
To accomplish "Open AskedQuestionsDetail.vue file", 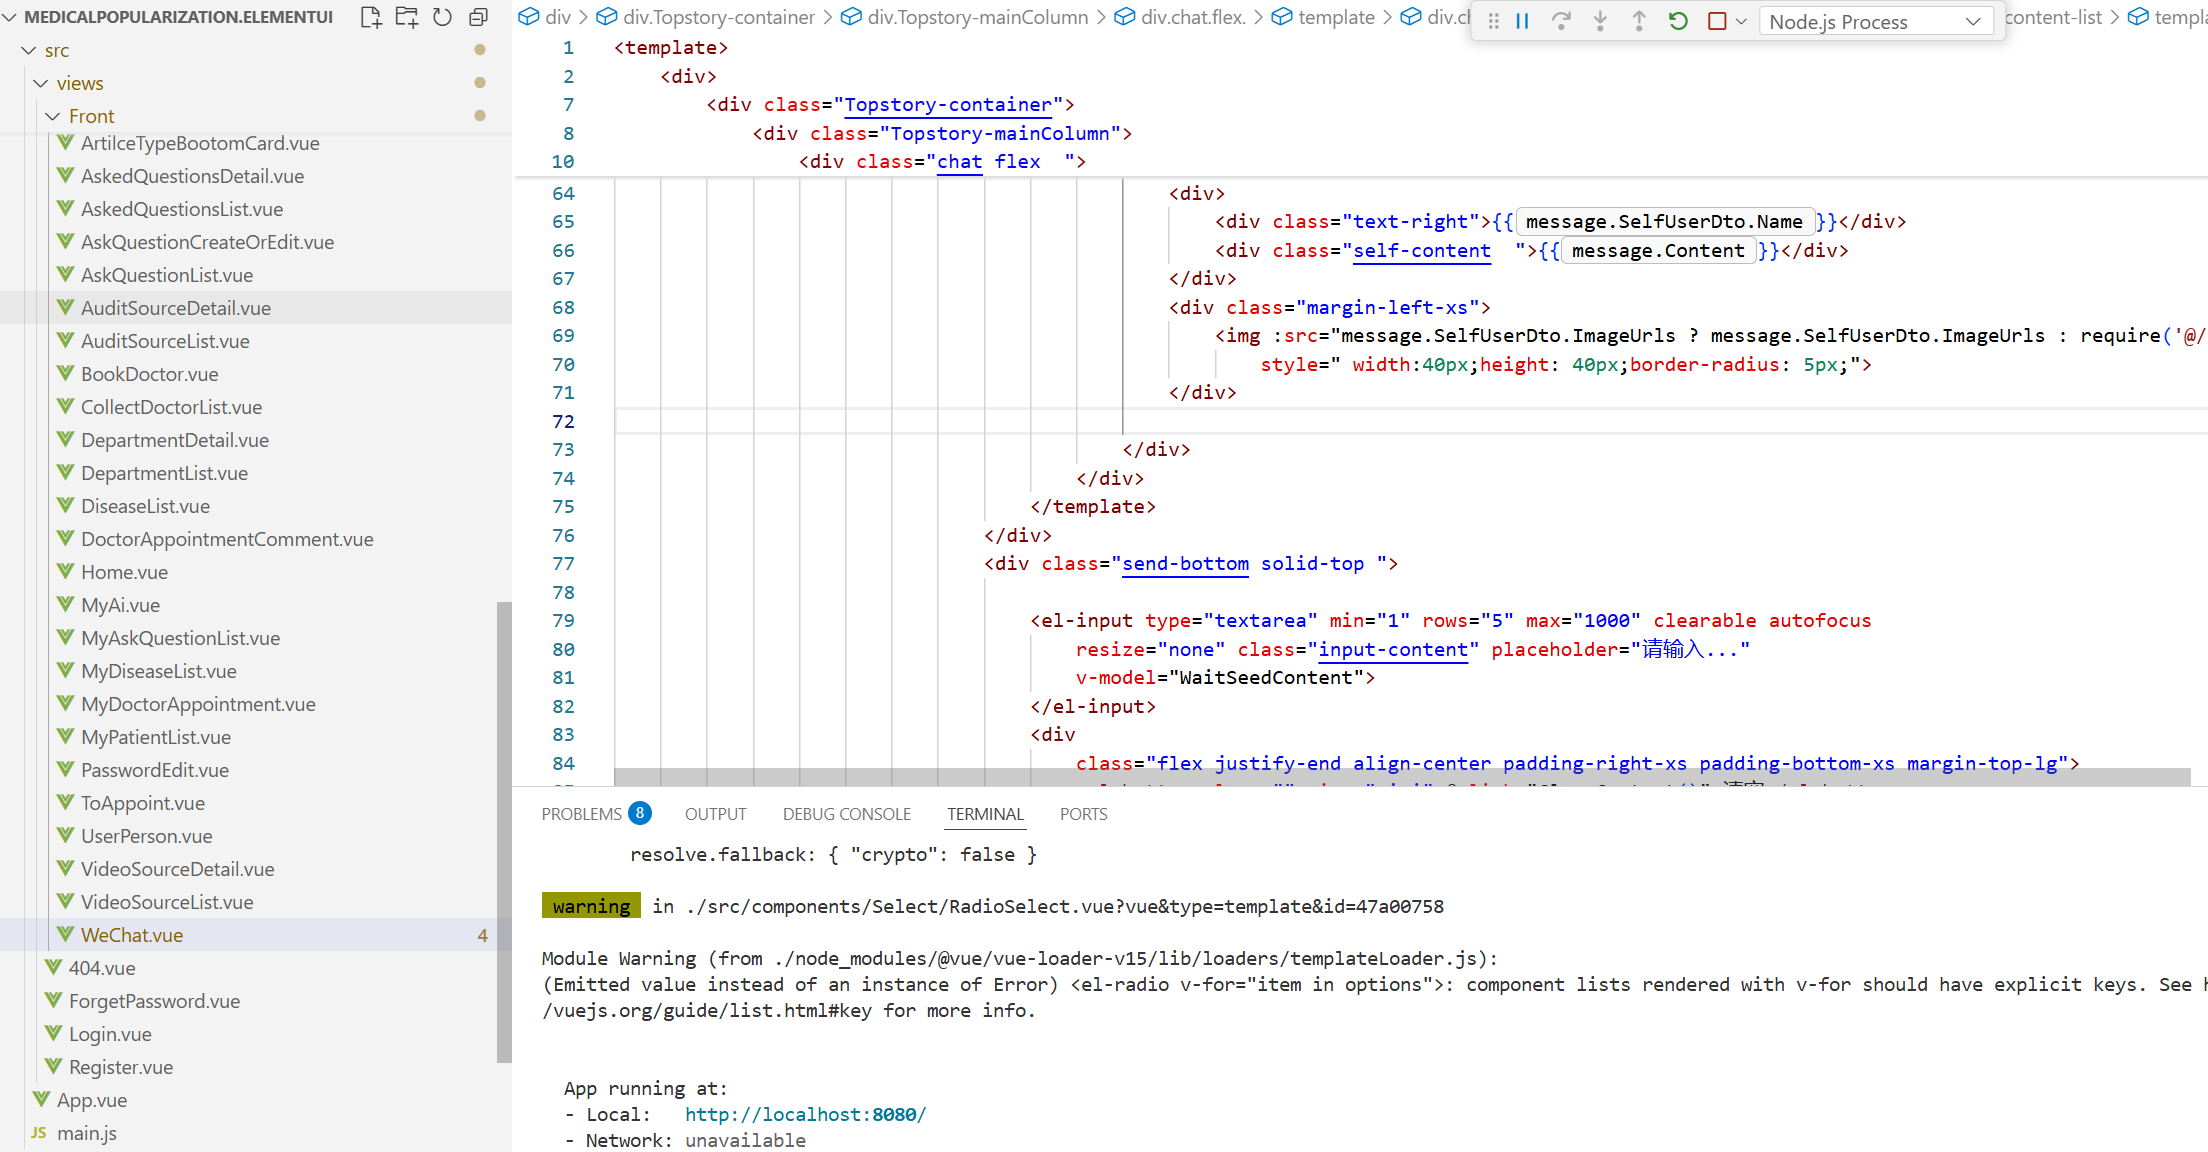I will tap(255, 176).
